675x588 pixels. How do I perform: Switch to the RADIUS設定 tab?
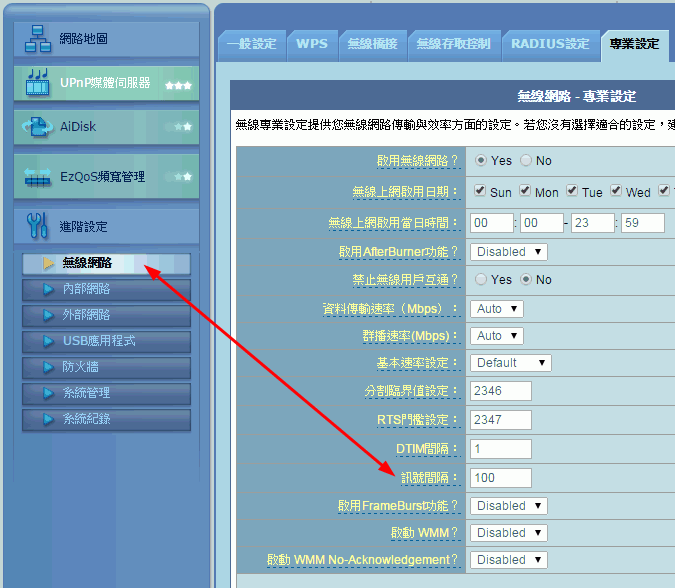click(550, 44)
